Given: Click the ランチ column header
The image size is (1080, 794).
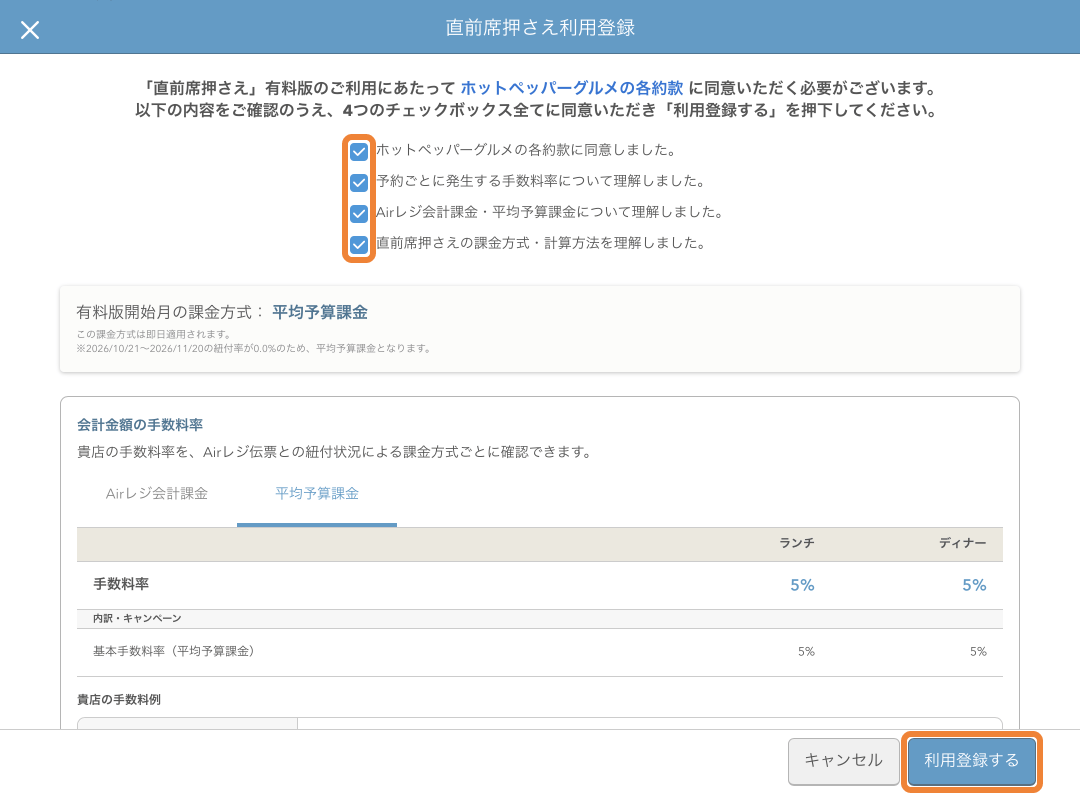Looking at the screenshot, I should pyautogui.click(x=797, y=543).
